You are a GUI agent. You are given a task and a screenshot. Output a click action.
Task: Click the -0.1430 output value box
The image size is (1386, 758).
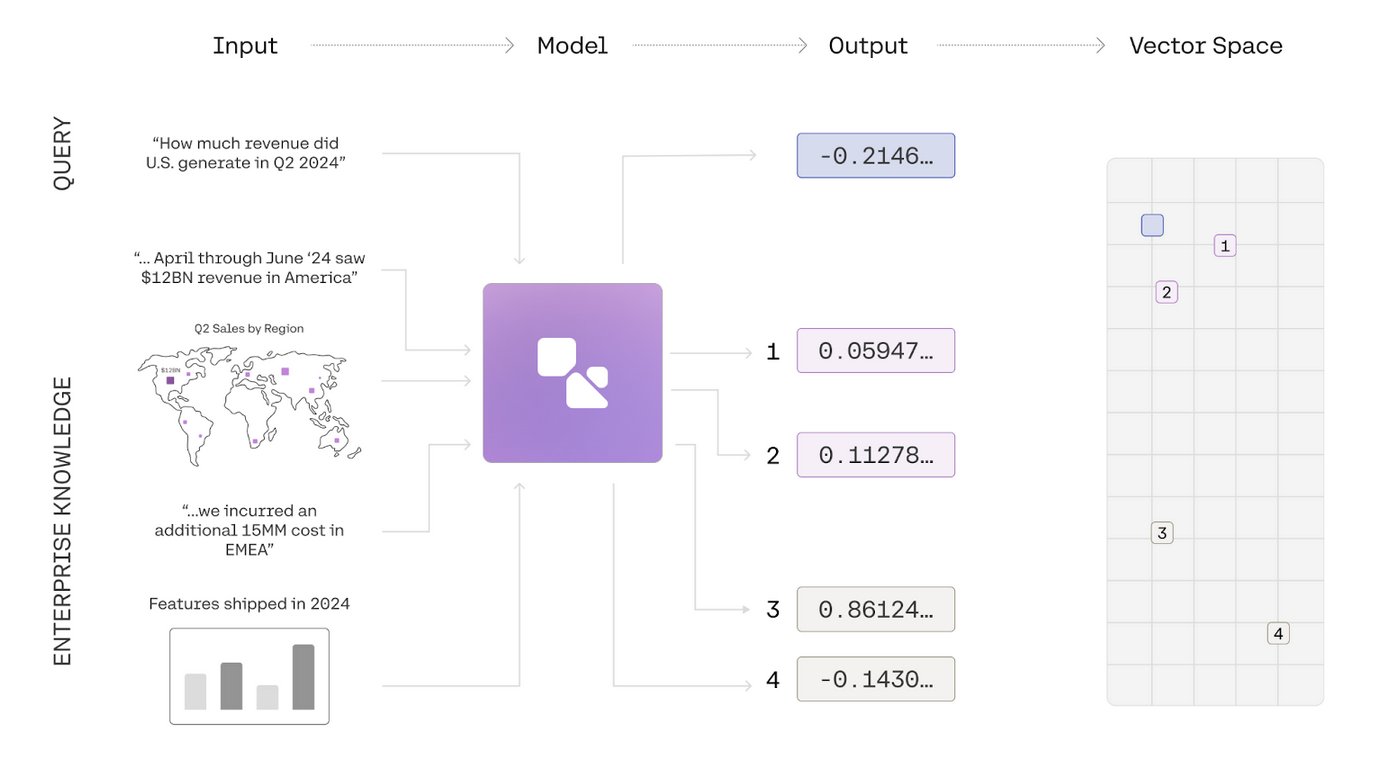point(875,679)
